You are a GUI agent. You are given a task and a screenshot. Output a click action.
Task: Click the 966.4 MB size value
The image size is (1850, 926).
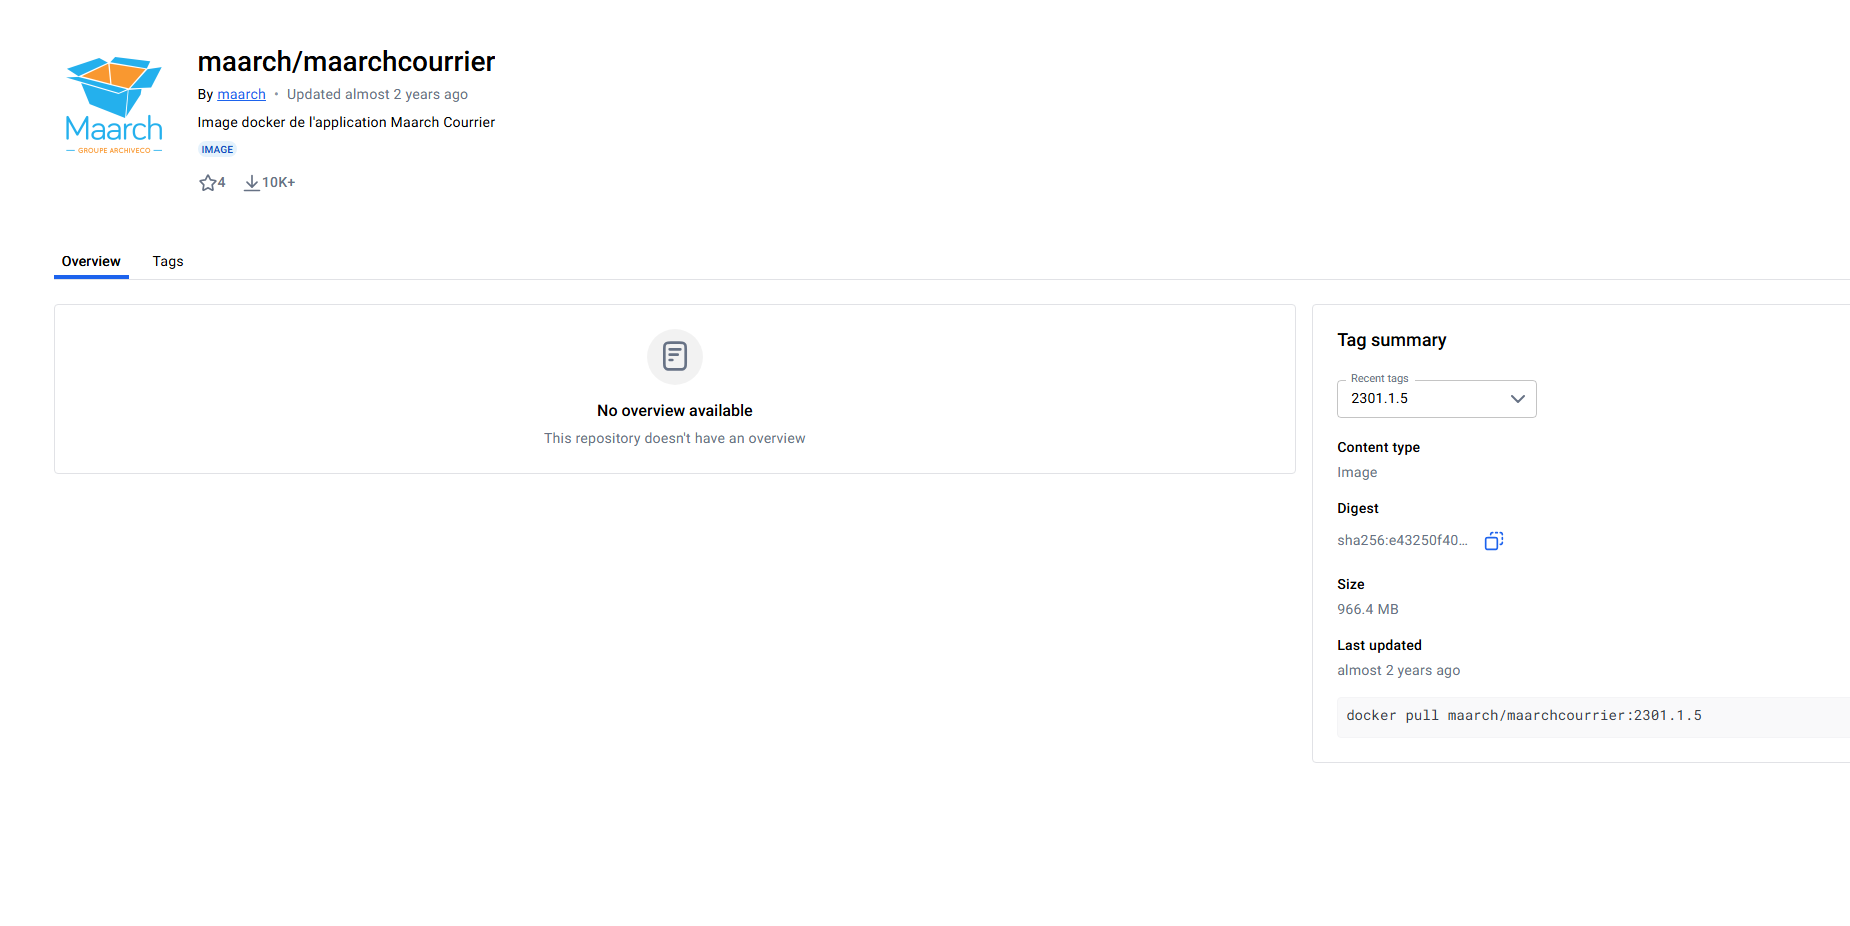pos(1367,610)
